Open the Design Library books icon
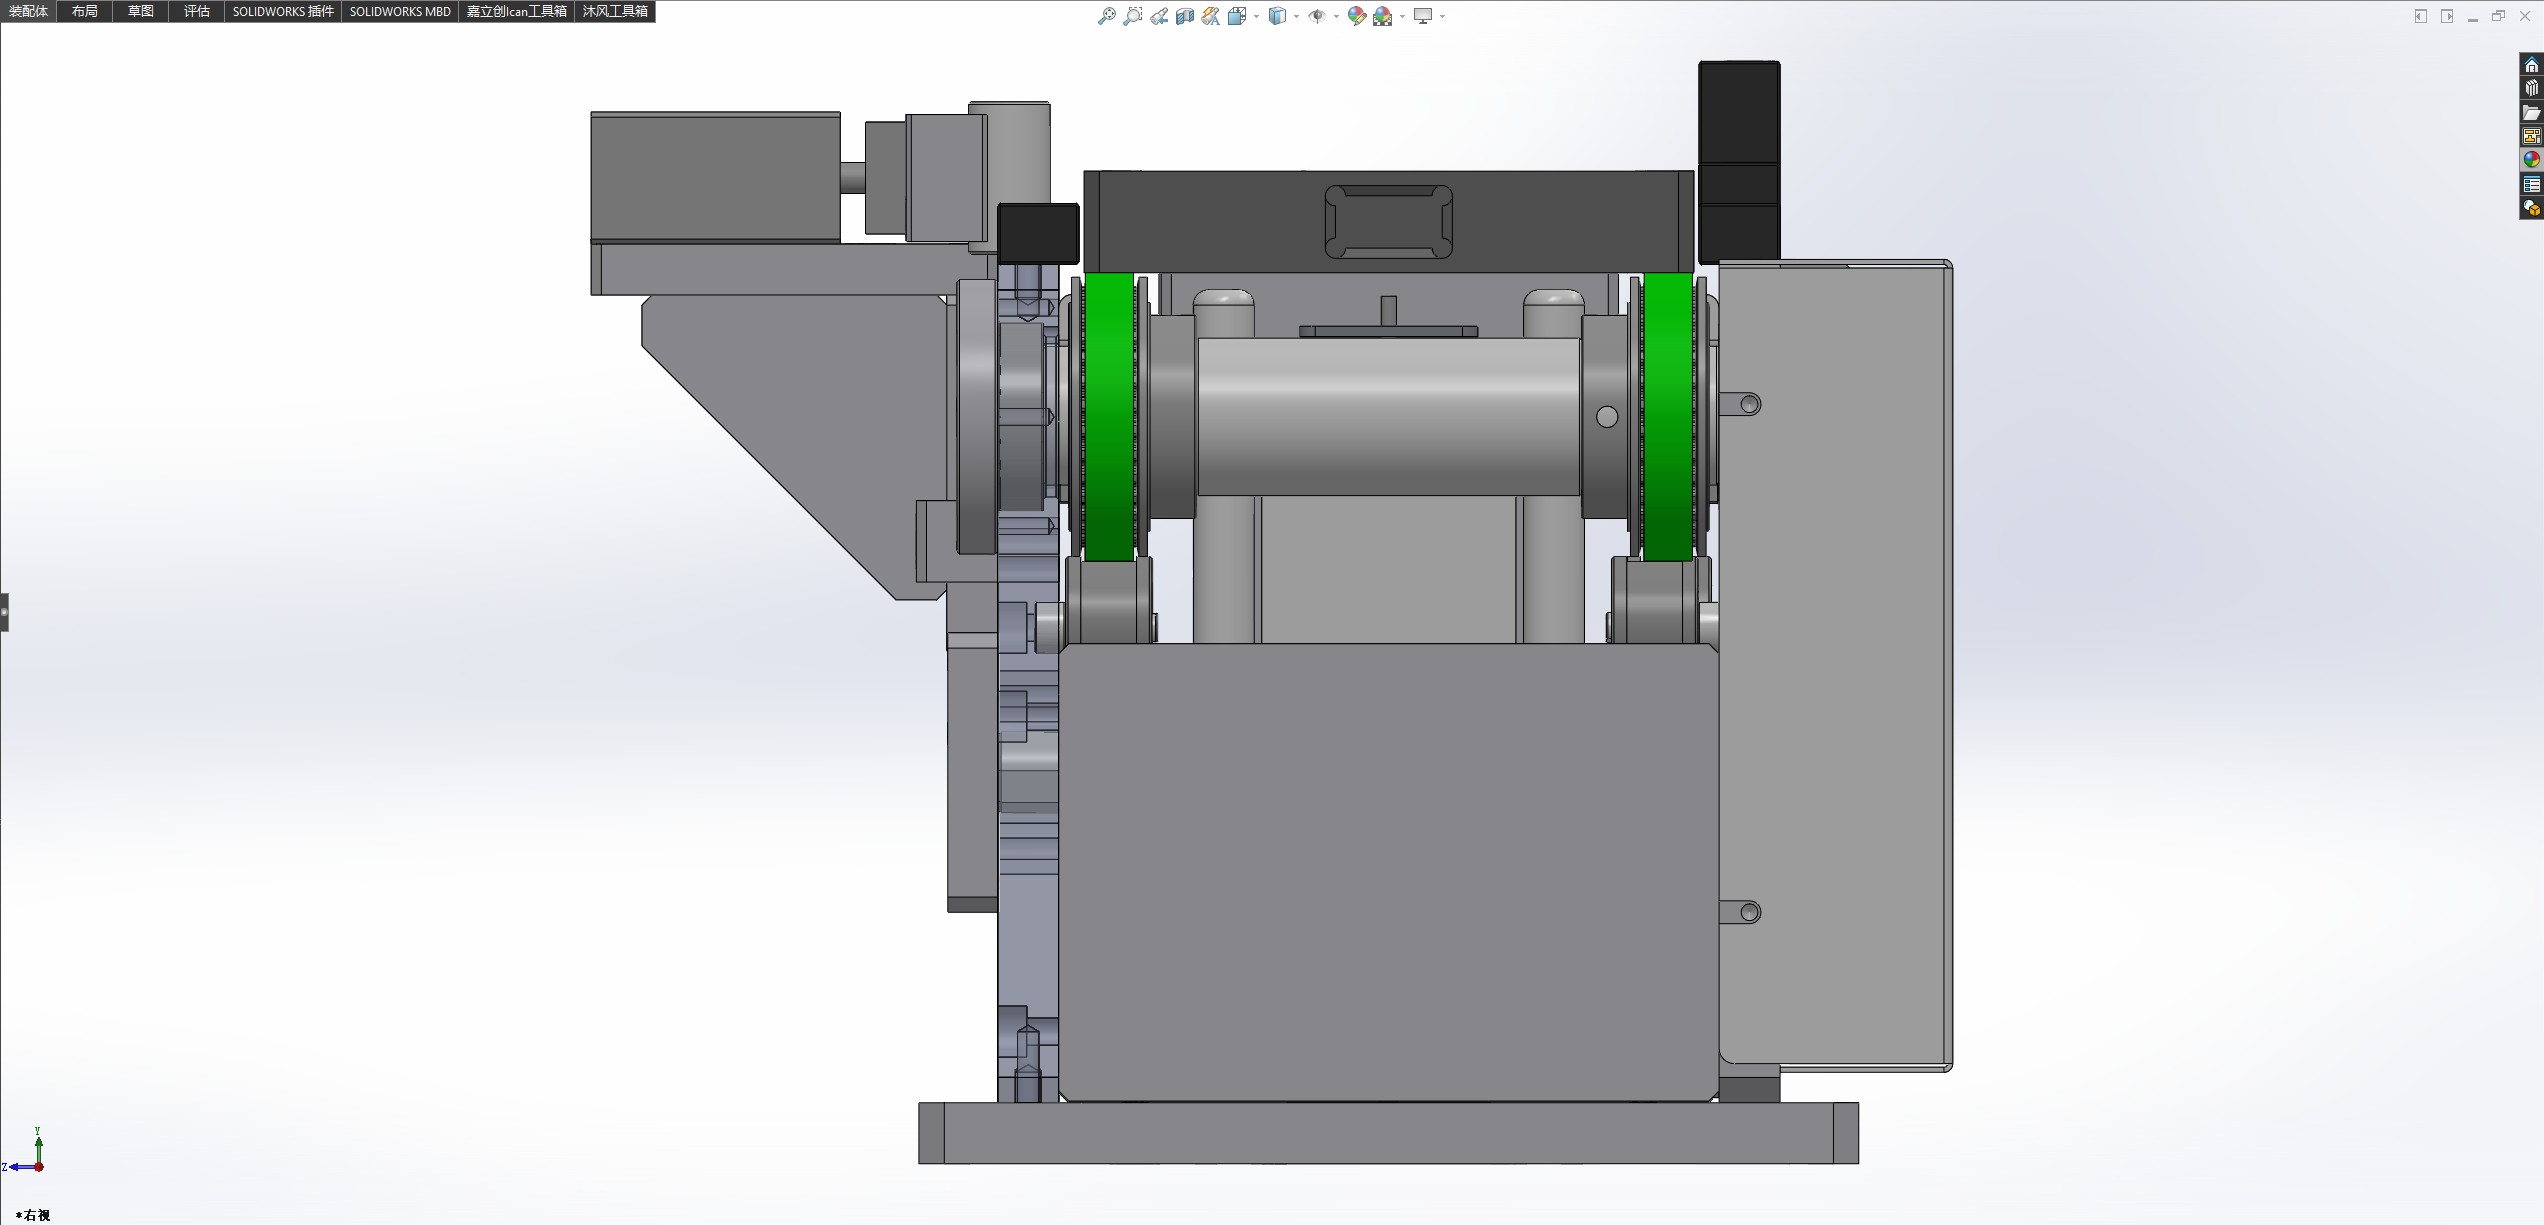2544x1225 pixels. pyautogui.click(x=2531, y=88)
